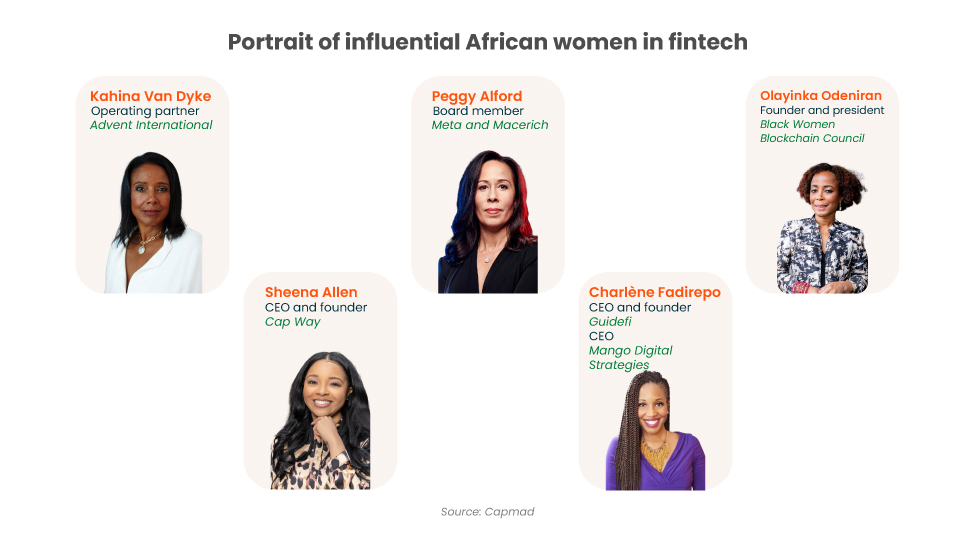The width and height of the screenshot is (976, 549).
Task: Open the Advent International company text
Action: (x=151, y=125)
